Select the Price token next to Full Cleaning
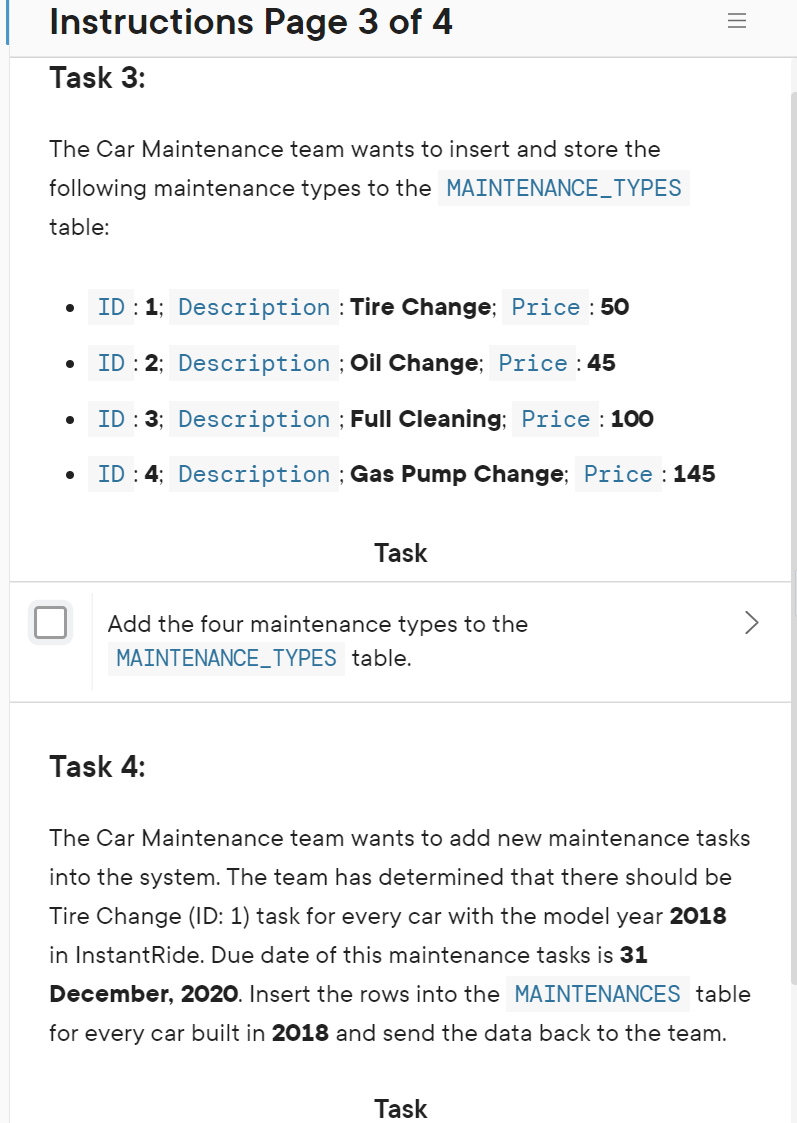797x1123 pixels. (555, 419)
